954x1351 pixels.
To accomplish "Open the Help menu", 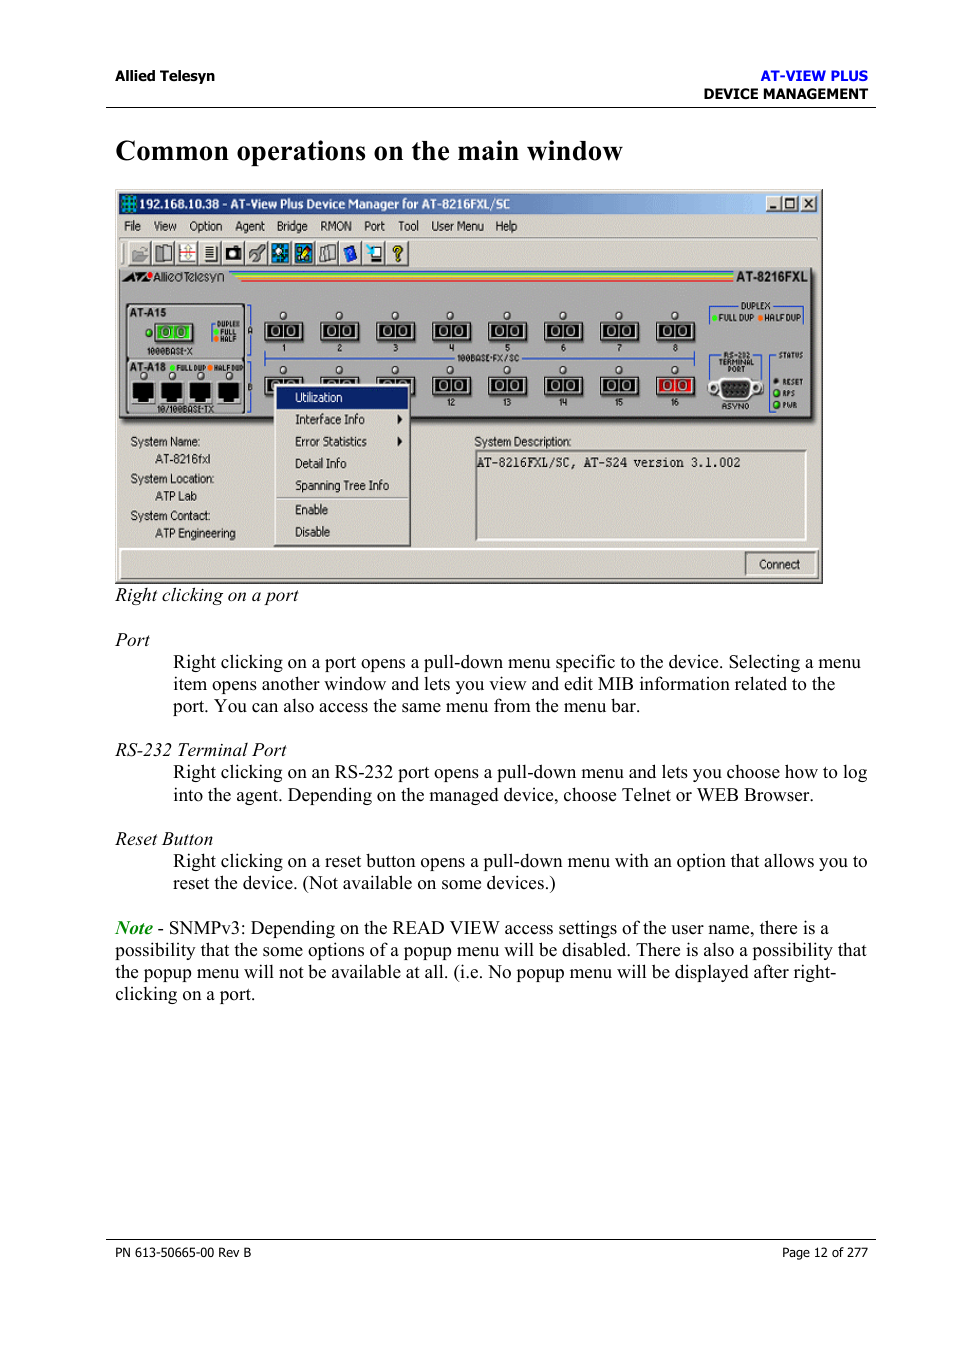I will (506, 227).
